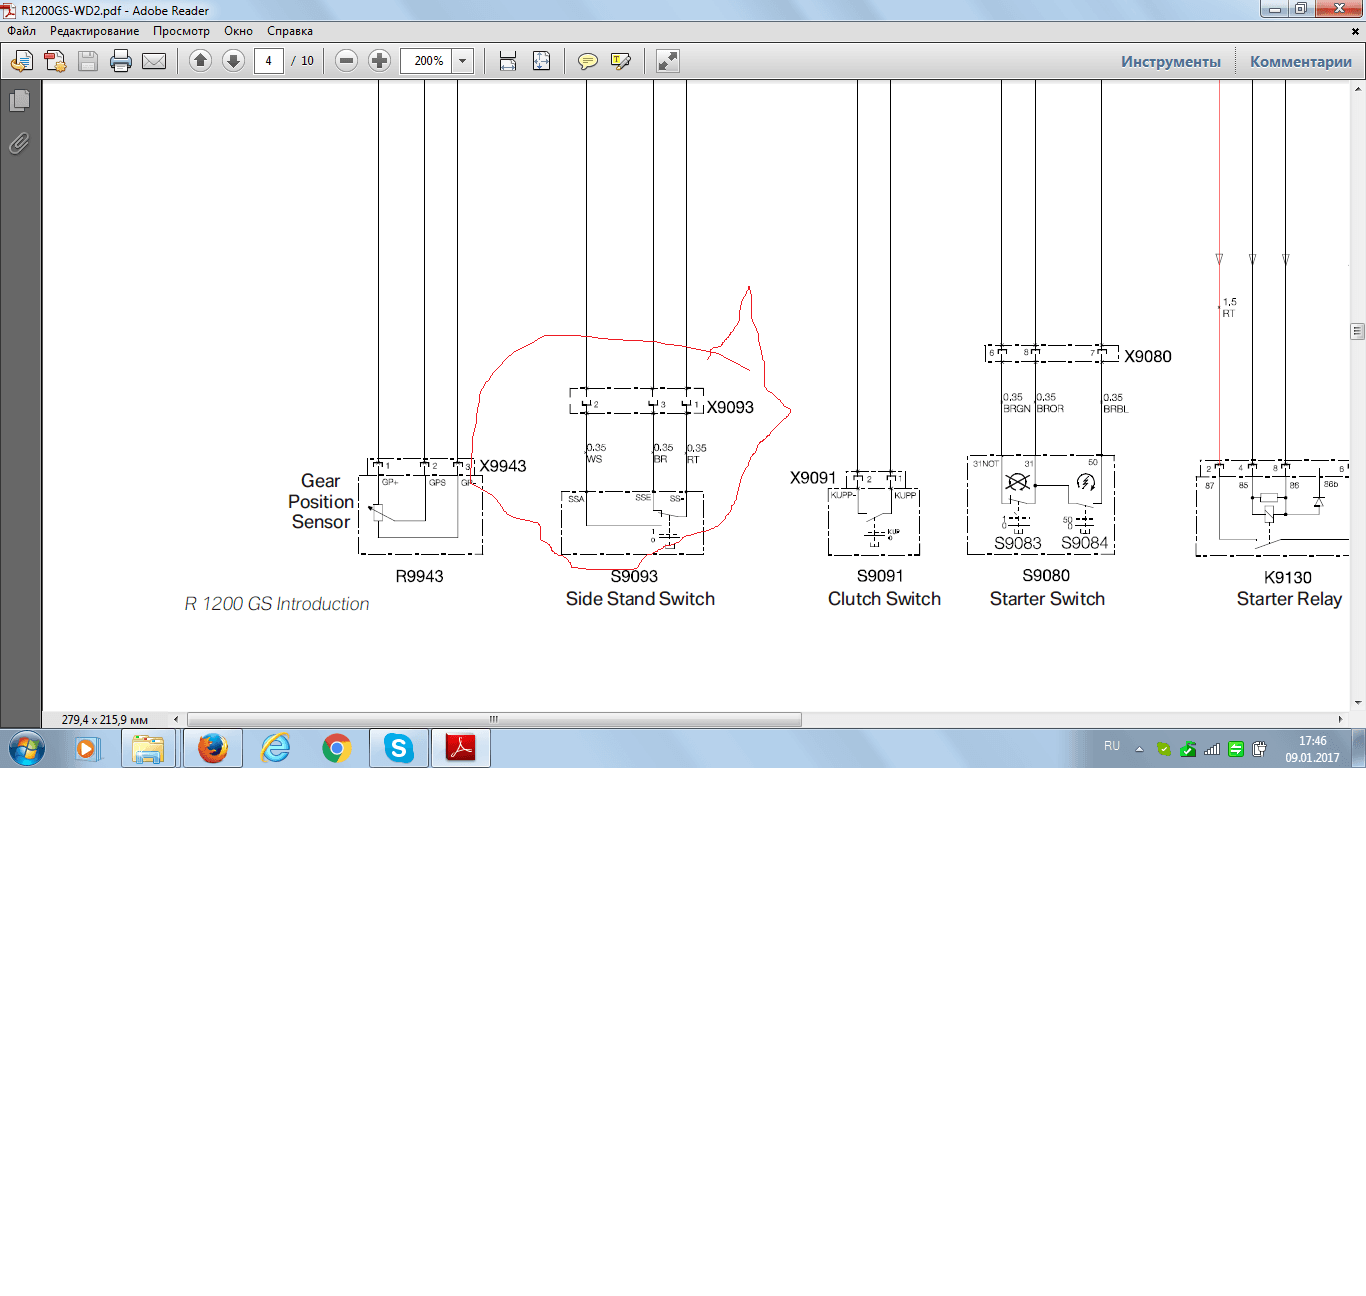Click the Print file icon

coord(121,61)
